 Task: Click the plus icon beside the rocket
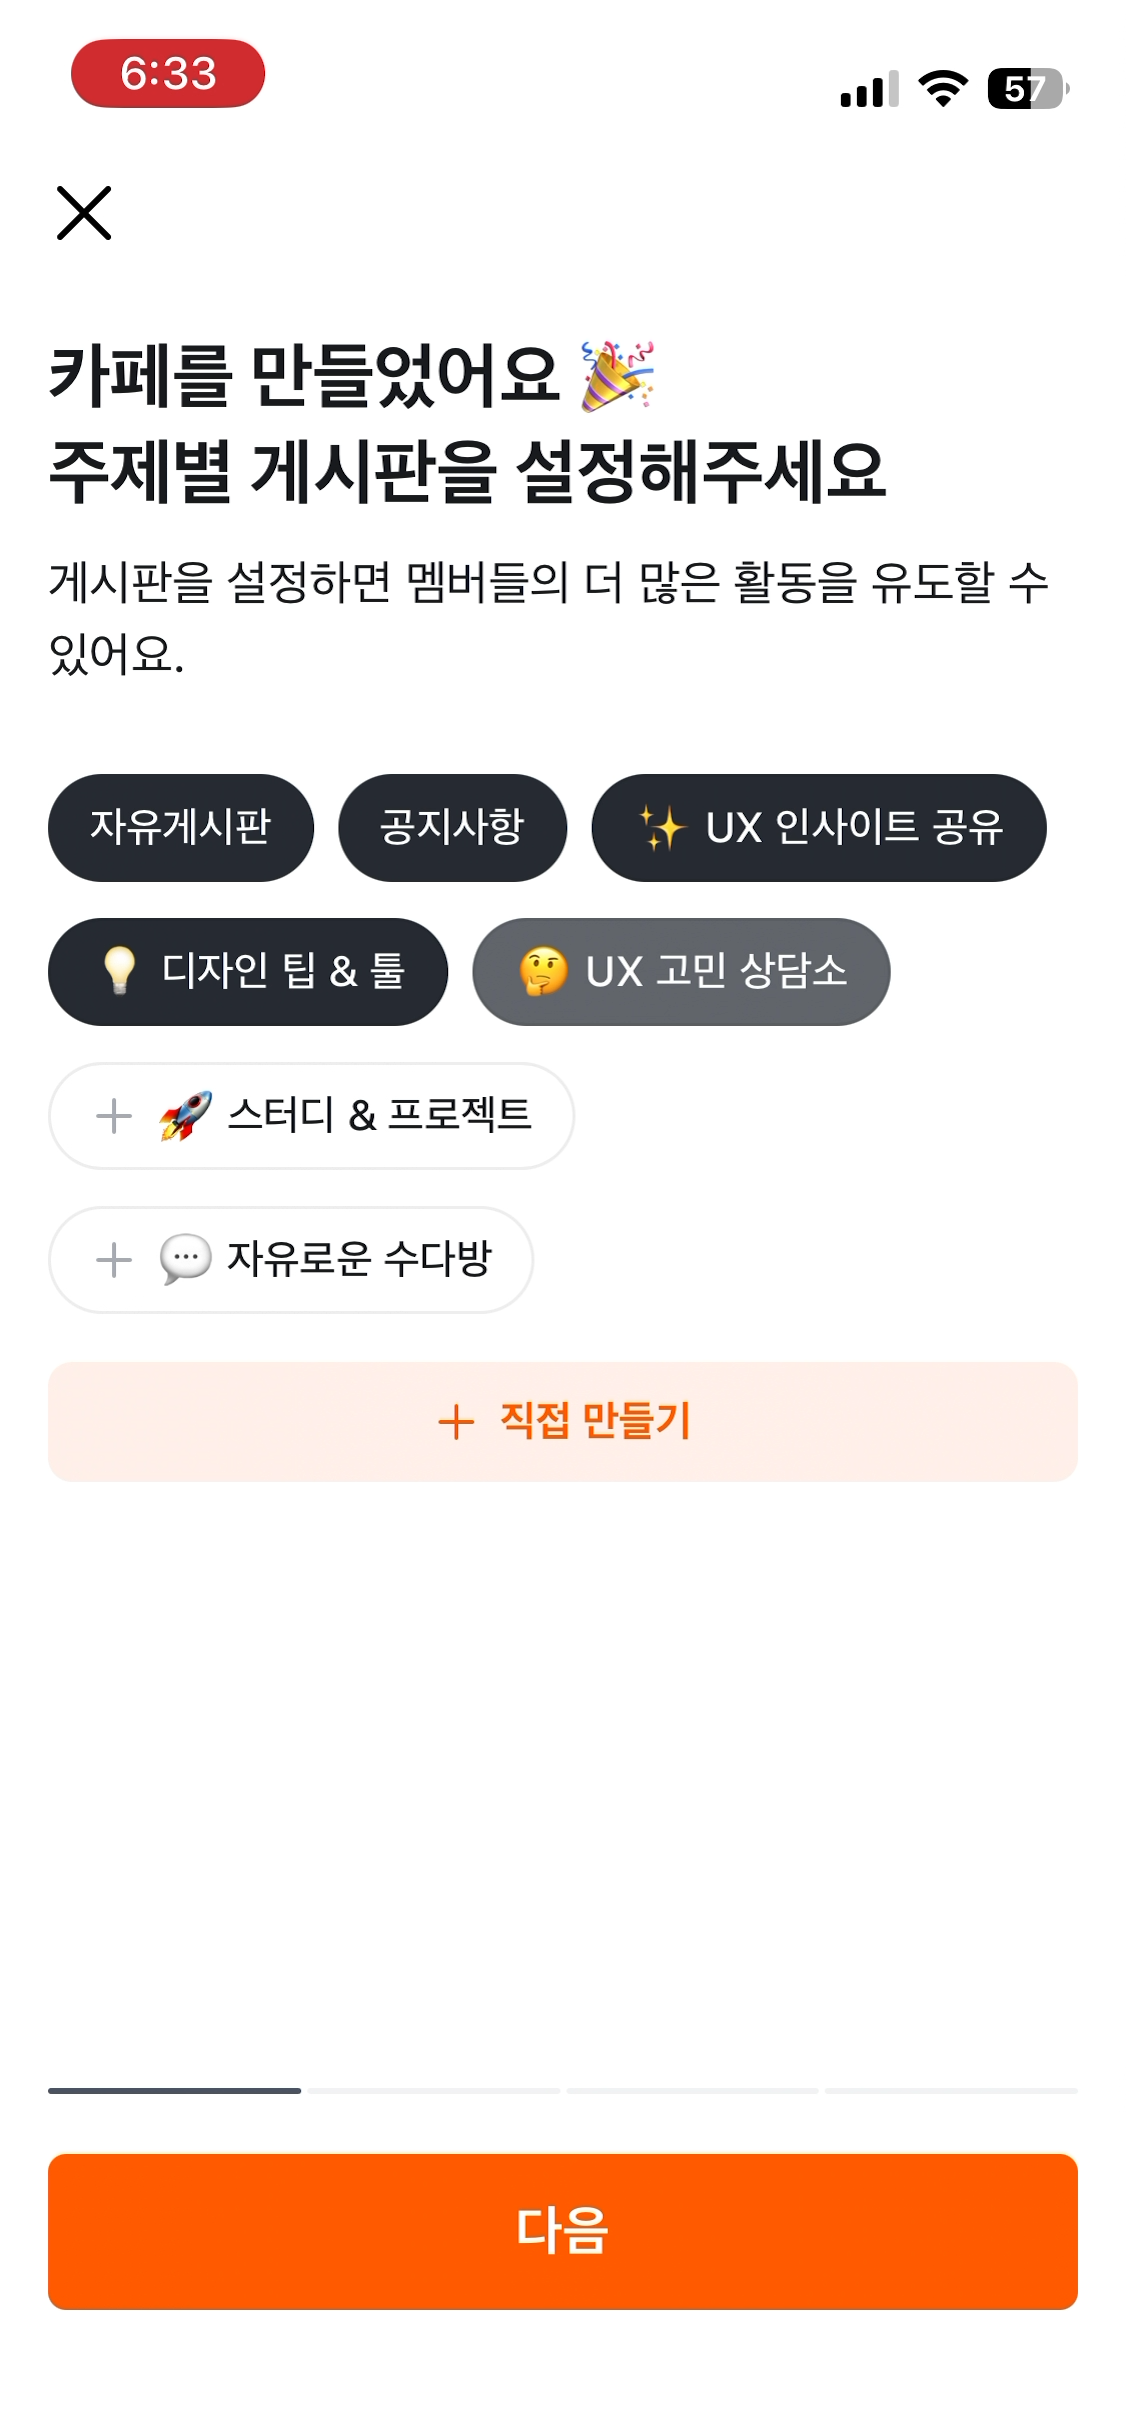[114, 1116]
